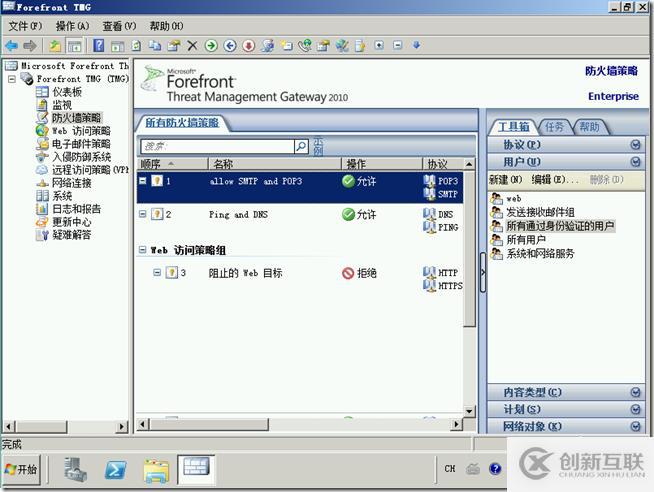This screenshot has width=654, height=492.
Task: Sort rules by the 顺序 column header
Action: (x=172, y=164)
